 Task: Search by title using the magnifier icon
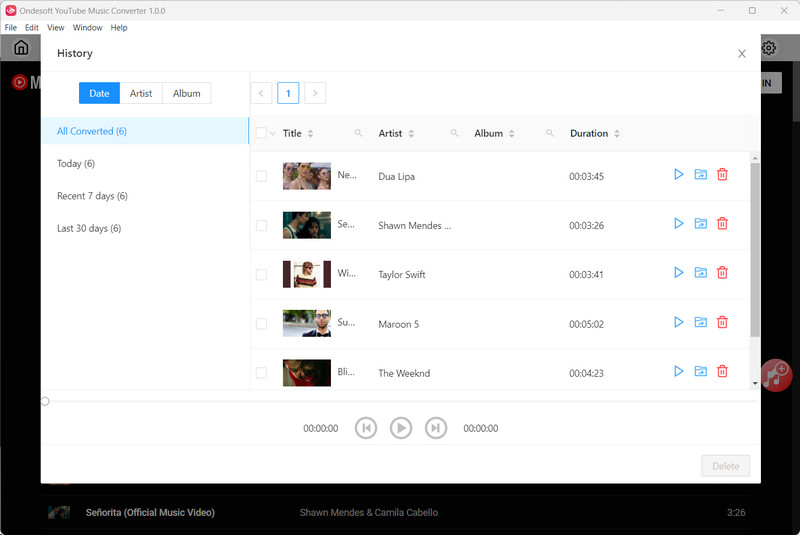[x=358, y=133]
